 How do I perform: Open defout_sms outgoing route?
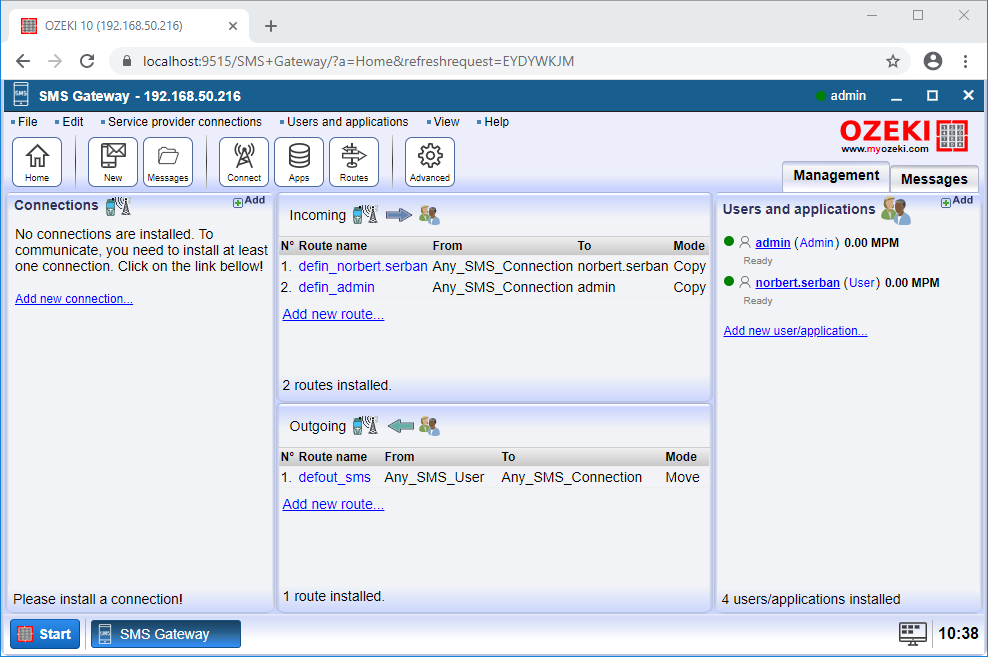coord(335,477)
